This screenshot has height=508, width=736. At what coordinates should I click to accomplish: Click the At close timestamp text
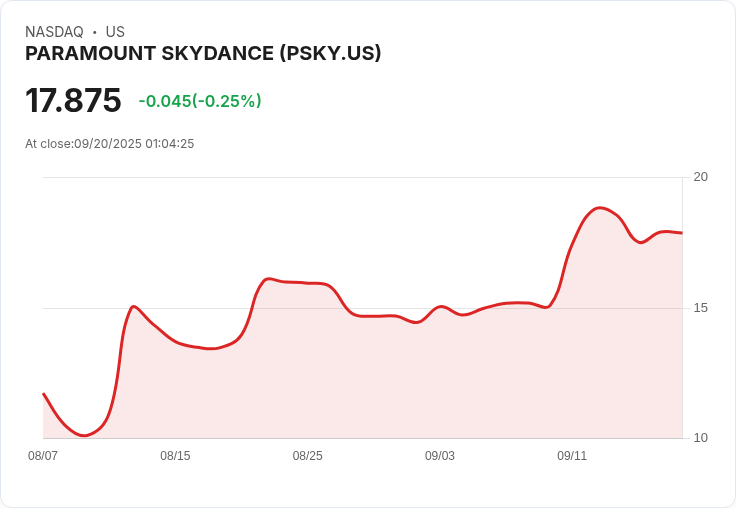click(x=109, y=144)
